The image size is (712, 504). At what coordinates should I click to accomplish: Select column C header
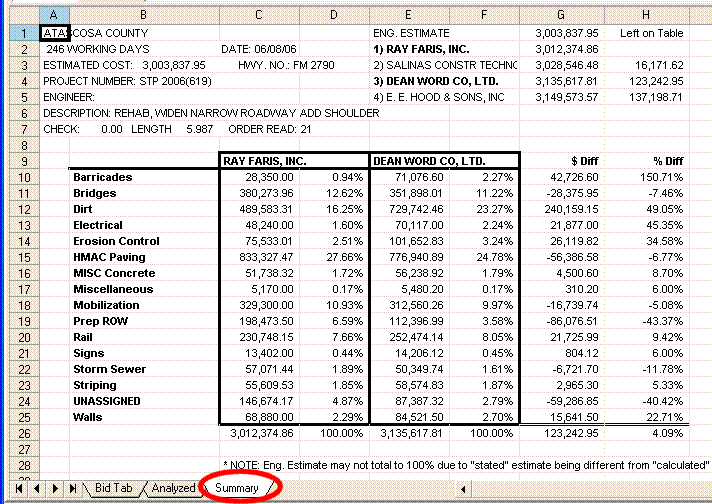(x=258, y=14)
